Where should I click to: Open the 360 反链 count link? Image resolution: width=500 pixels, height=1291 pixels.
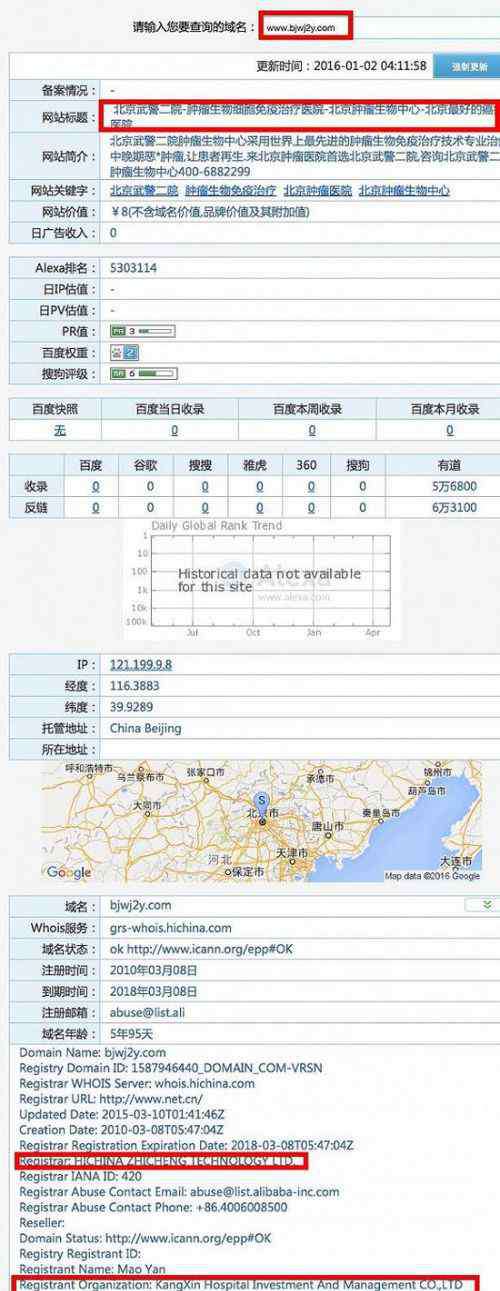coord(311,508)
